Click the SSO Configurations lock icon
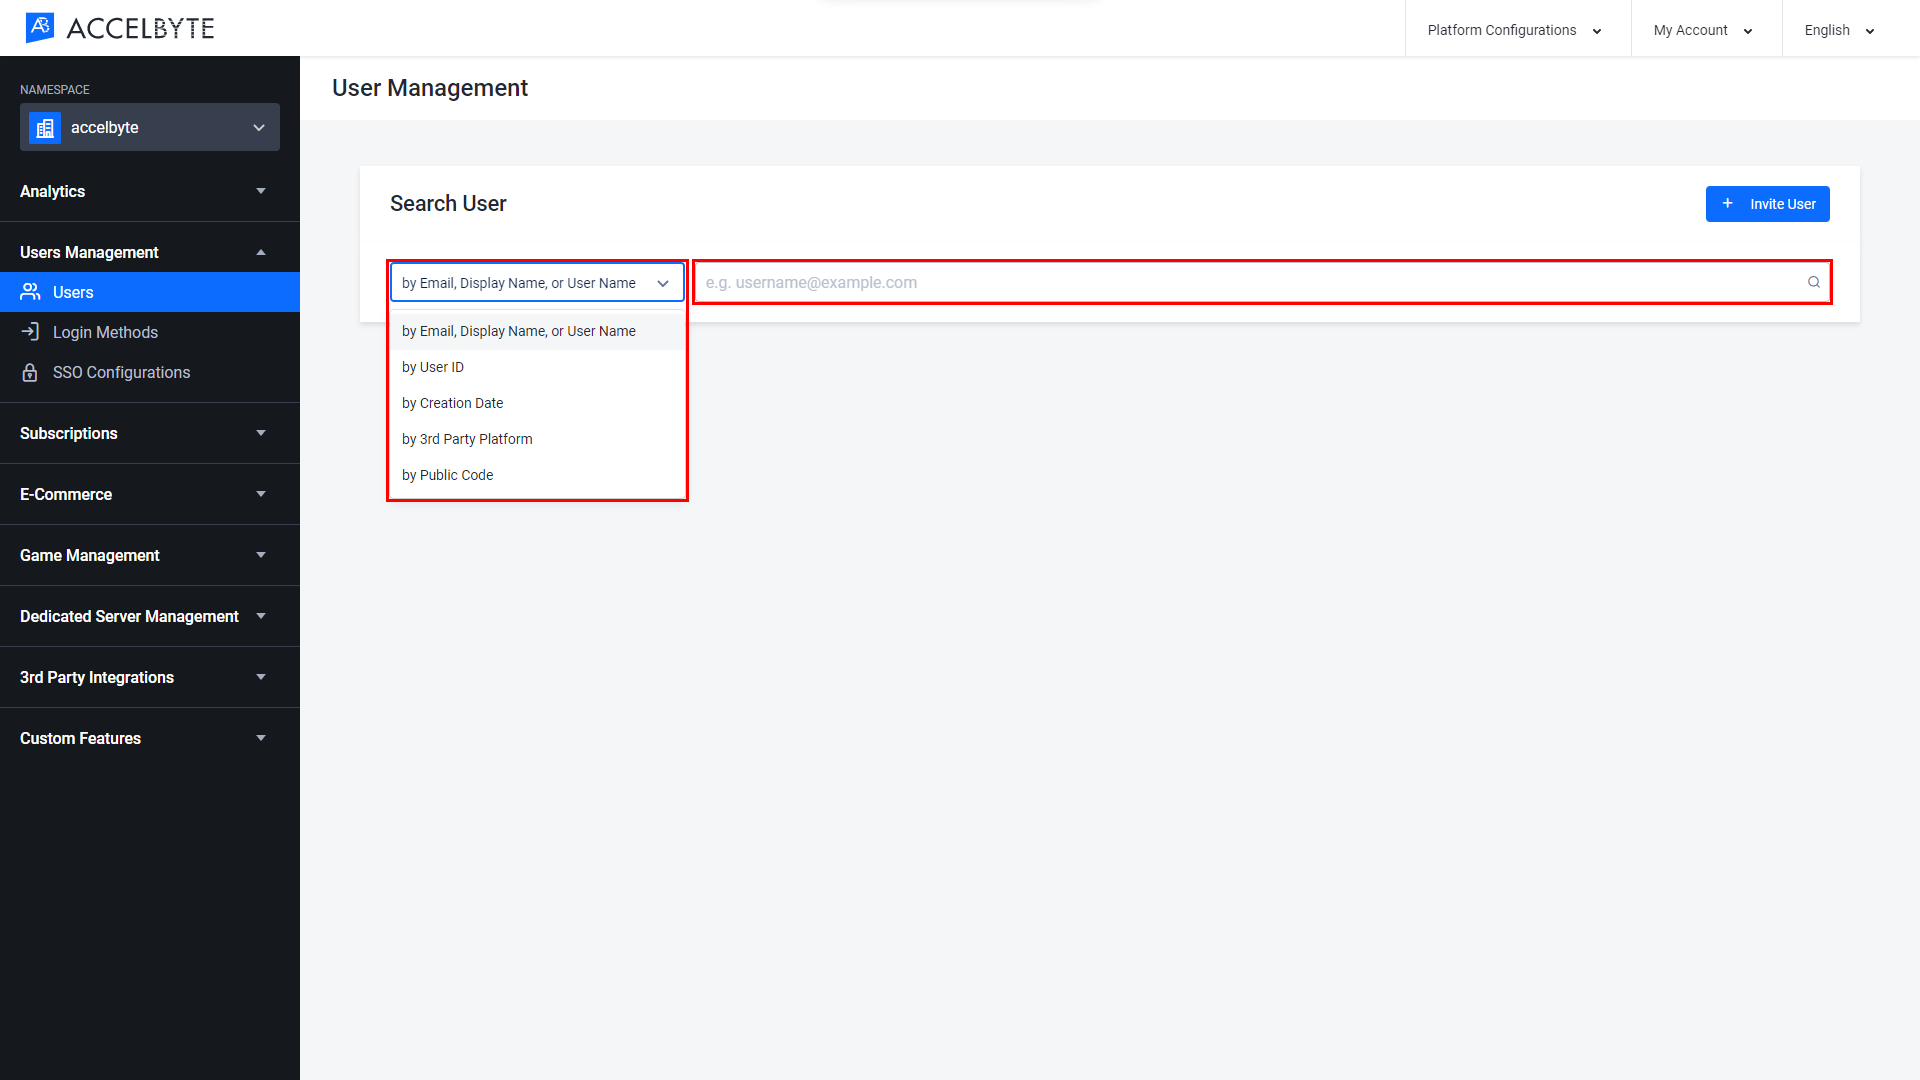This screenshot has height=1080, width=1920. pos(30,372)
